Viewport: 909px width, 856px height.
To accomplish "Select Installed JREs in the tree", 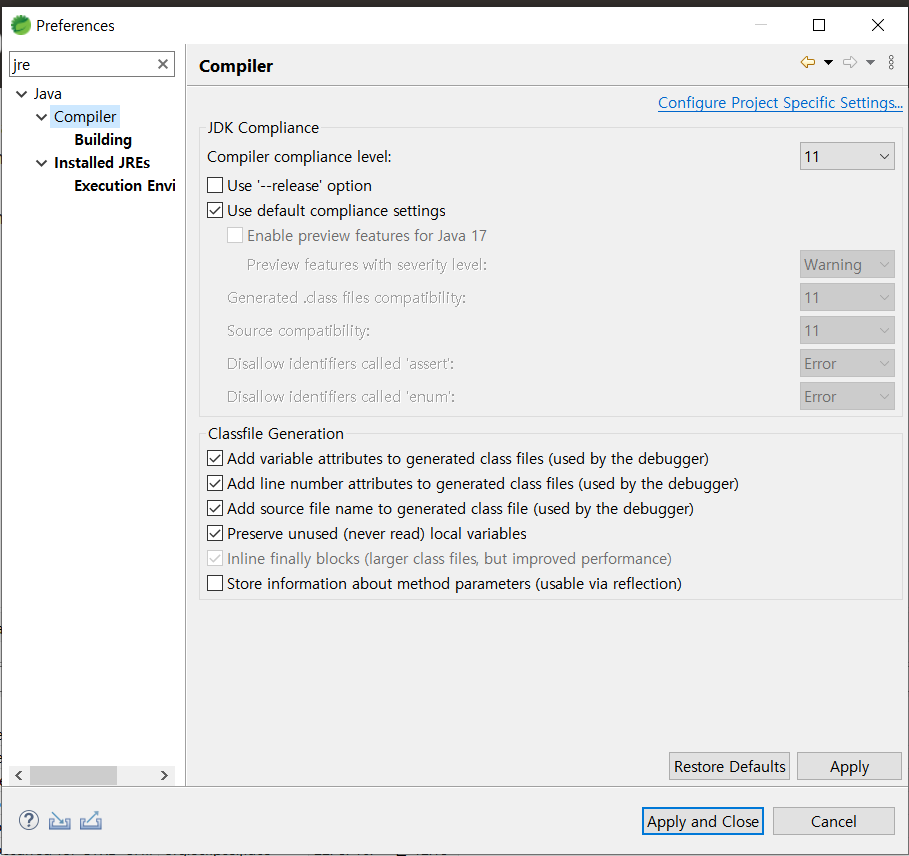I will point(102,163).
